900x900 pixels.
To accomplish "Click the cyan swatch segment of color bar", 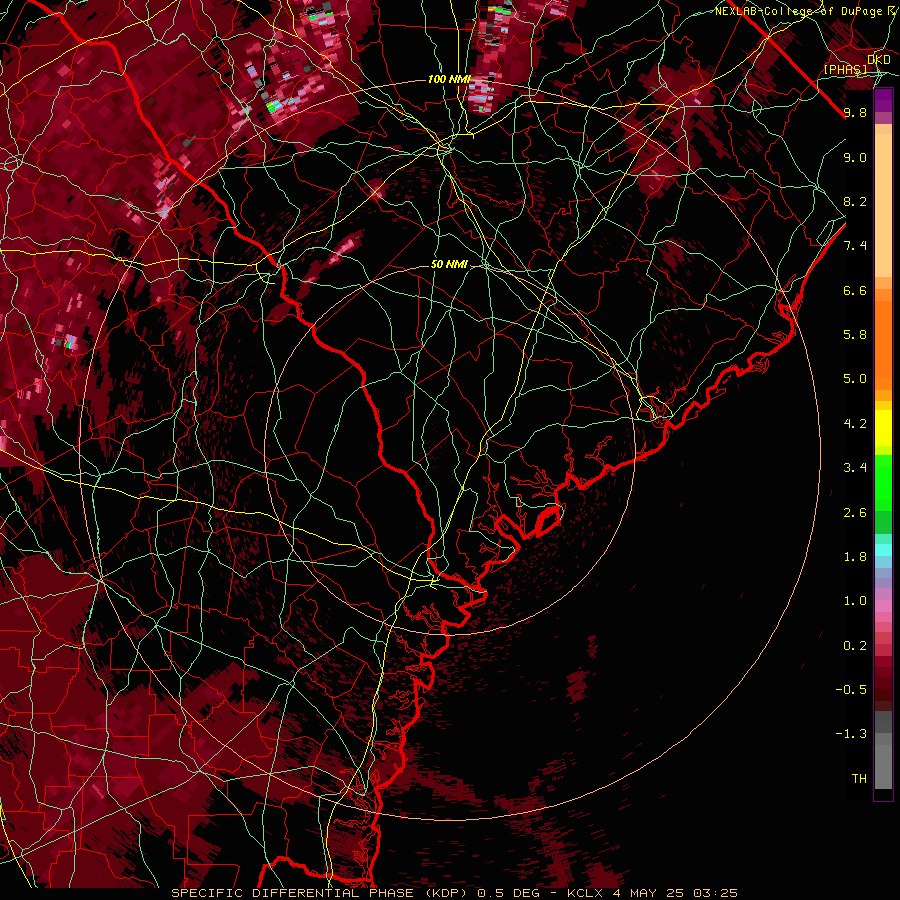I will point(883,550).
